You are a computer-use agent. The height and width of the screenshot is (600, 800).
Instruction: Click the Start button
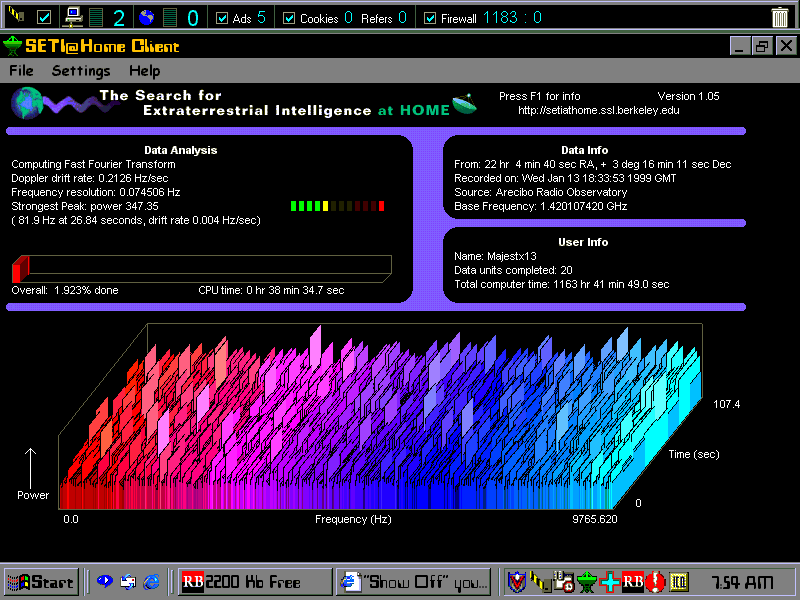point(42,582)
